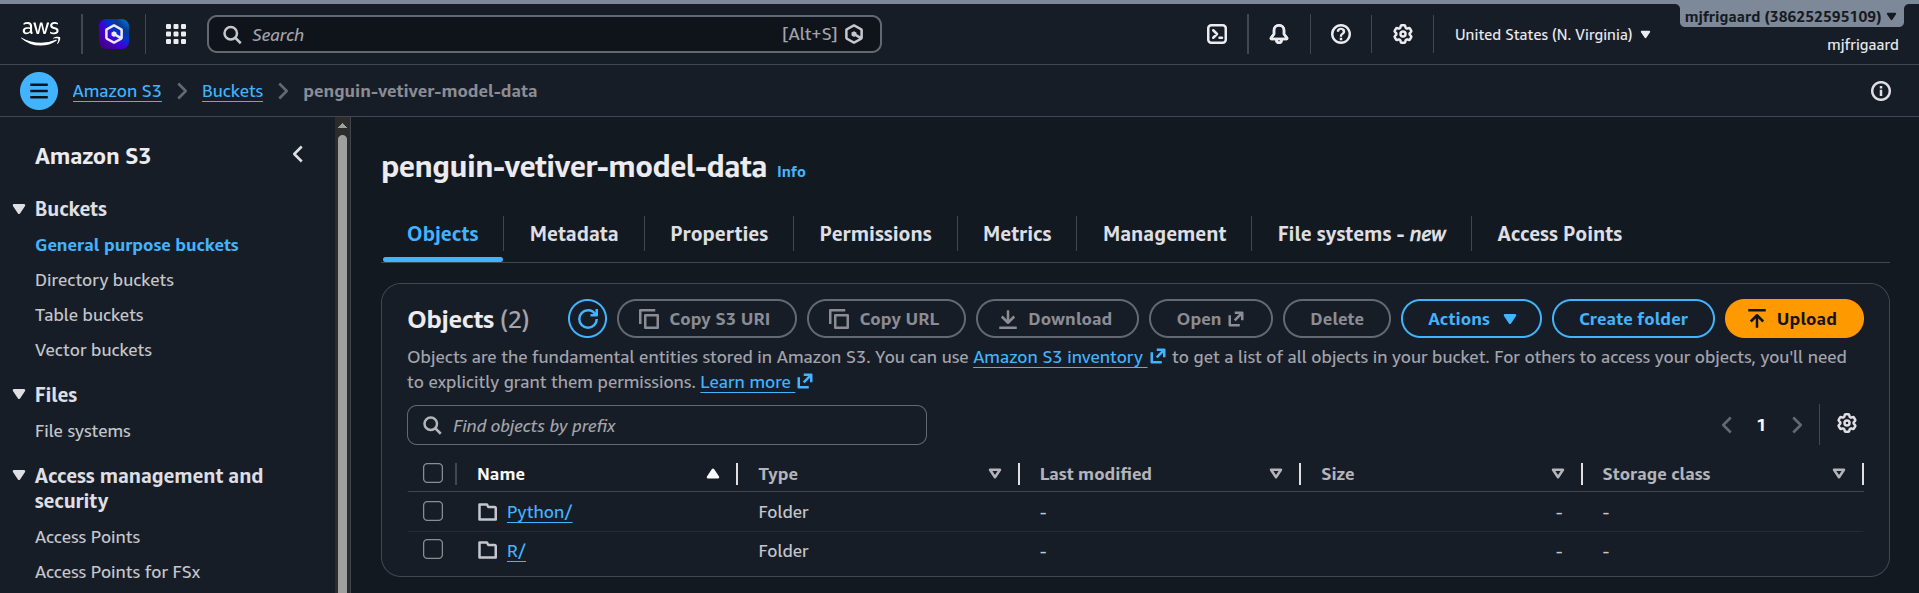Go to the next objects page
The width and height of the screenshot is (1919, 593).
1797,425
